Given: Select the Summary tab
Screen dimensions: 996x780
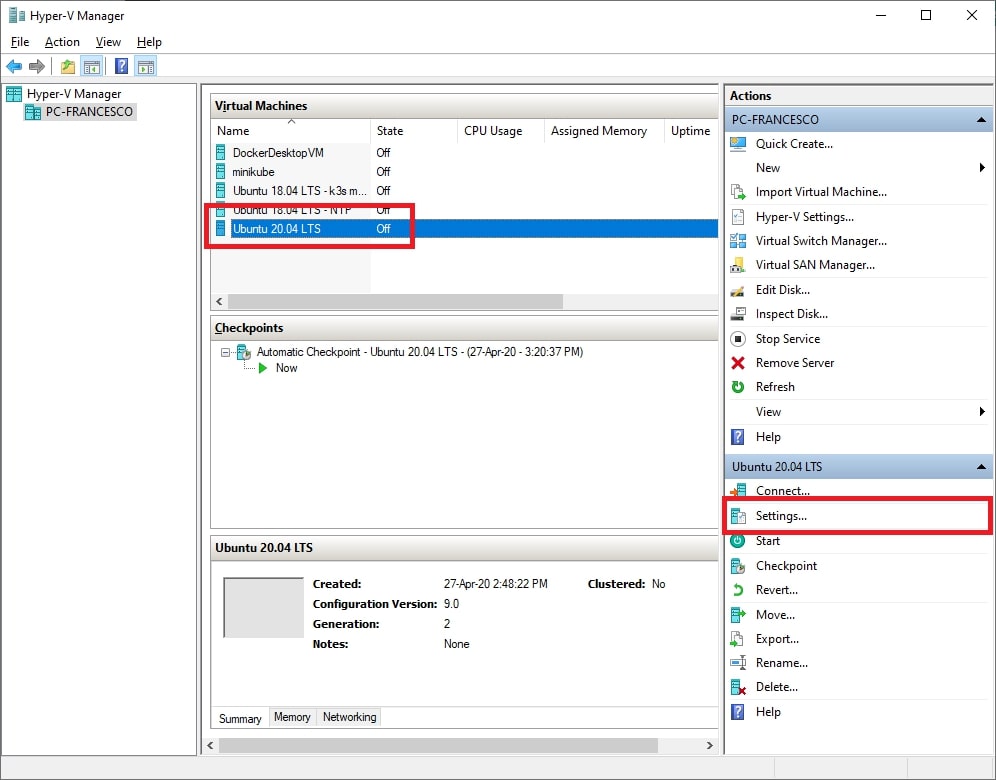Looking at the screenshot, I should pos(240,718).
